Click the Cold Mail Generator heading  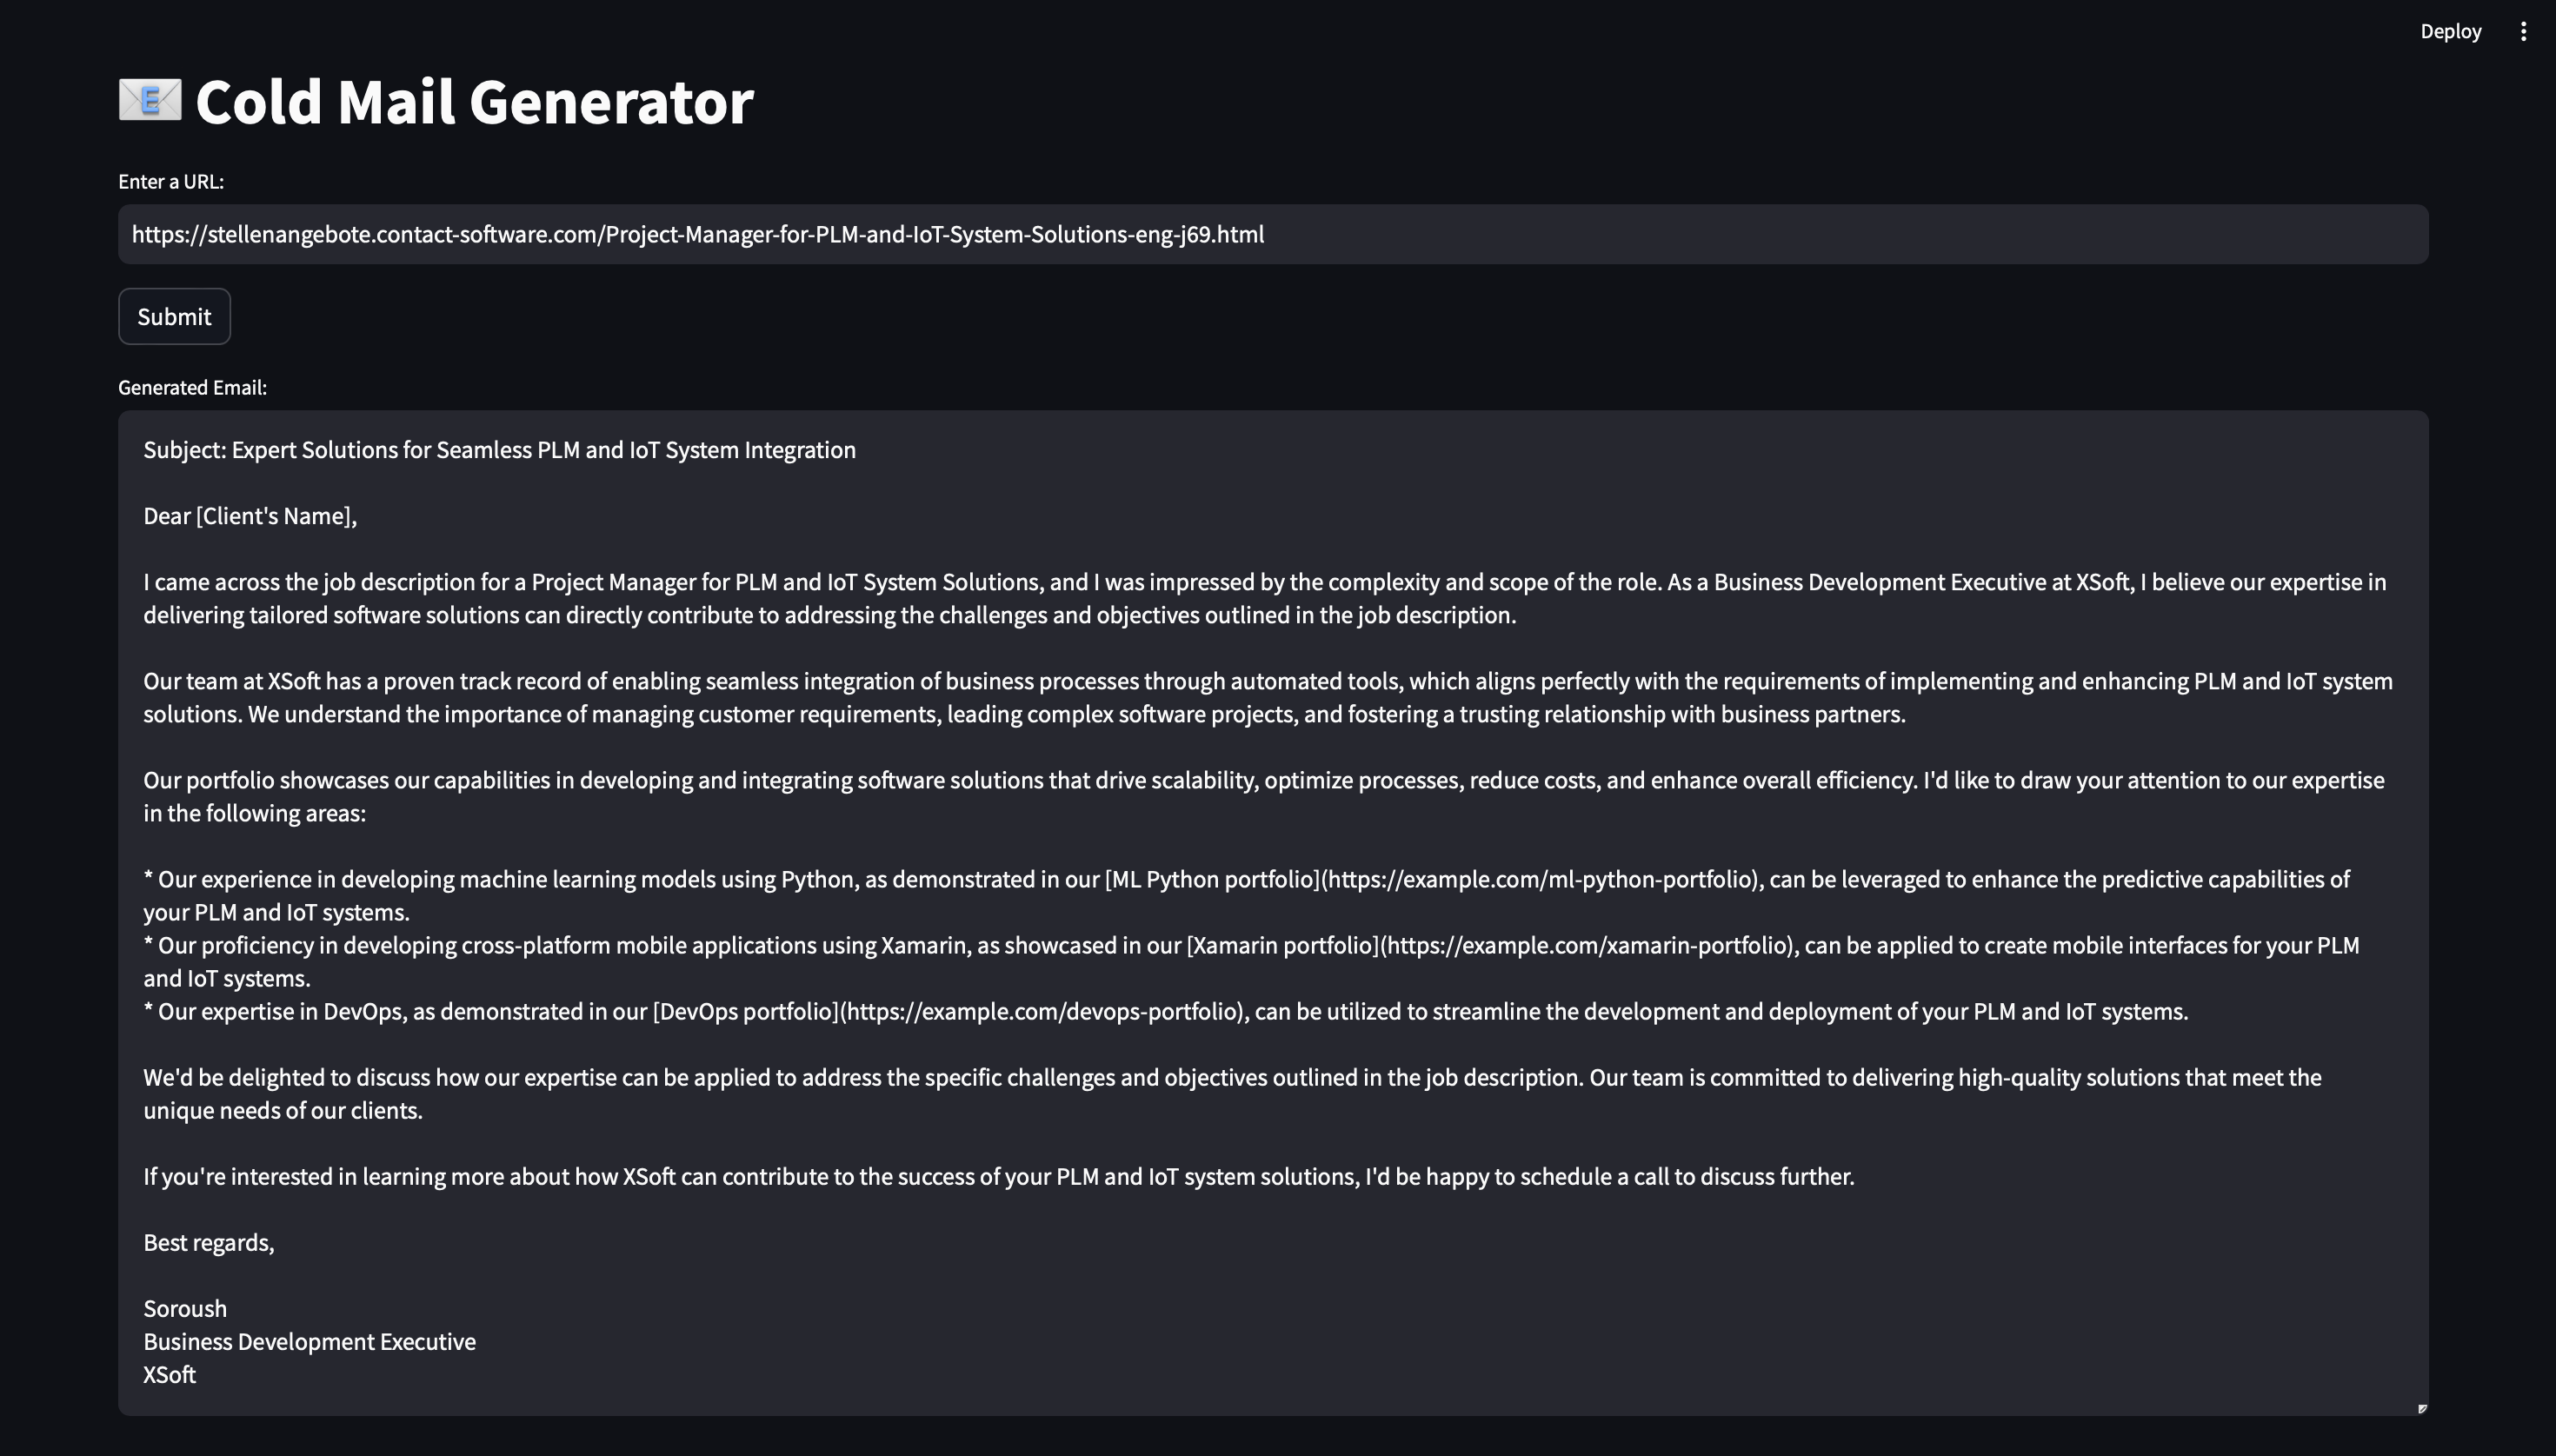tap(474, 102)
